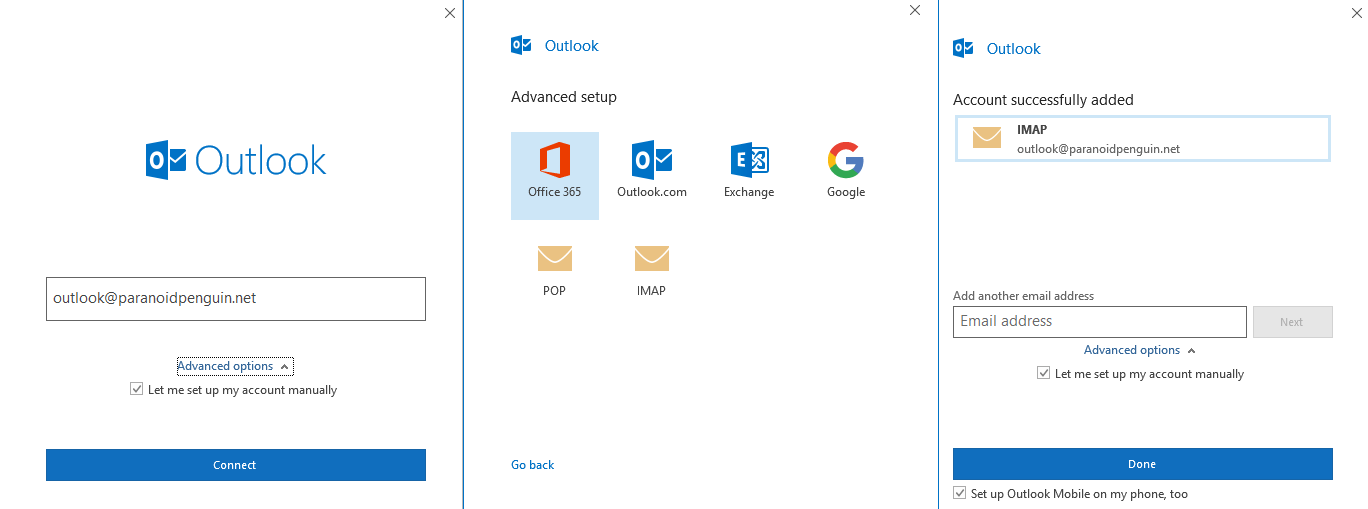1368x509 pixels.
Task: Click the blue Done button
Action: (x=1143, y=464)
